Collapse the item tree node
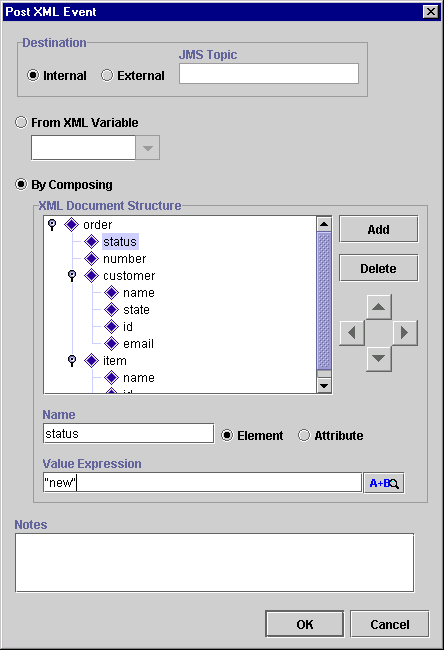Screen dimensions: 444x650 coord(72,361)
